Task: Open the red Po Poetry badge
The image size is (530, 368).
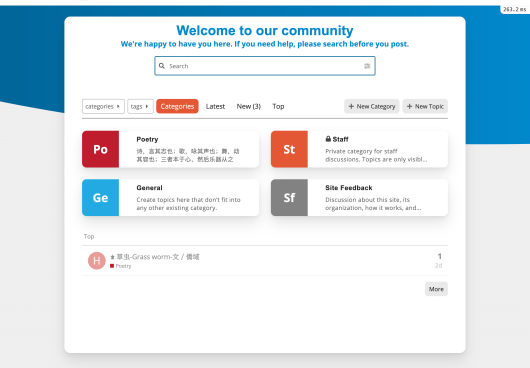Action: (100, 149)
